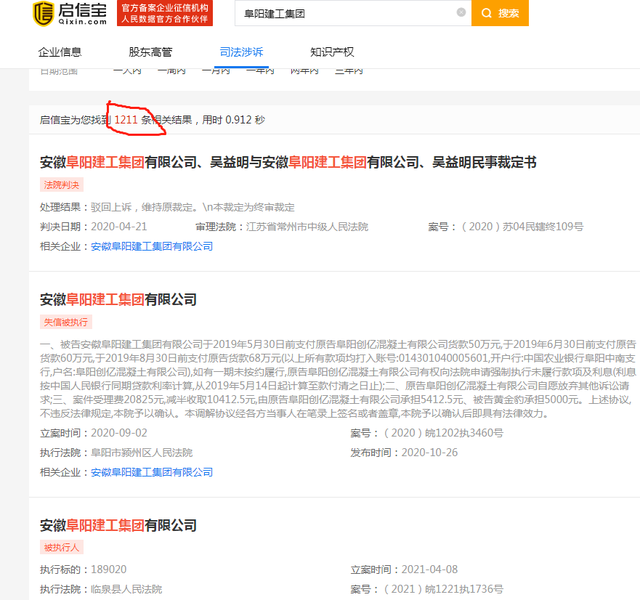Click the orange 搜索 search button
The width and height of the screenshot is (640, 600).
pos(500,13)
